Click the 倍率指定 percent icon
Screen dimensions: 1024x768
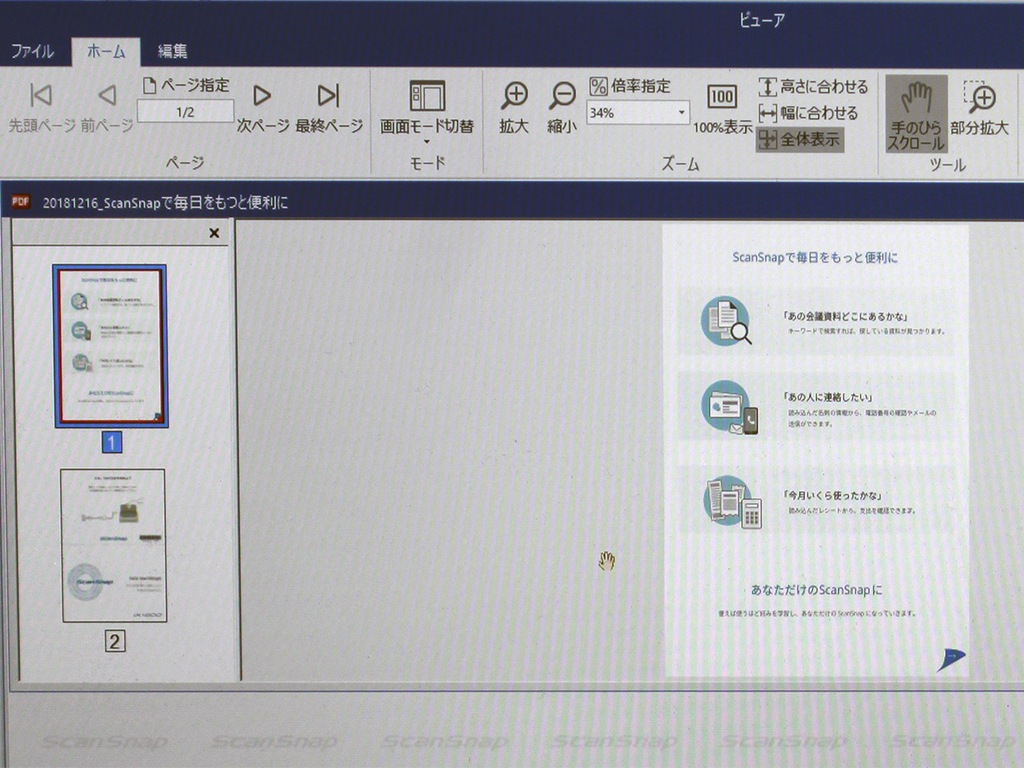598,86
